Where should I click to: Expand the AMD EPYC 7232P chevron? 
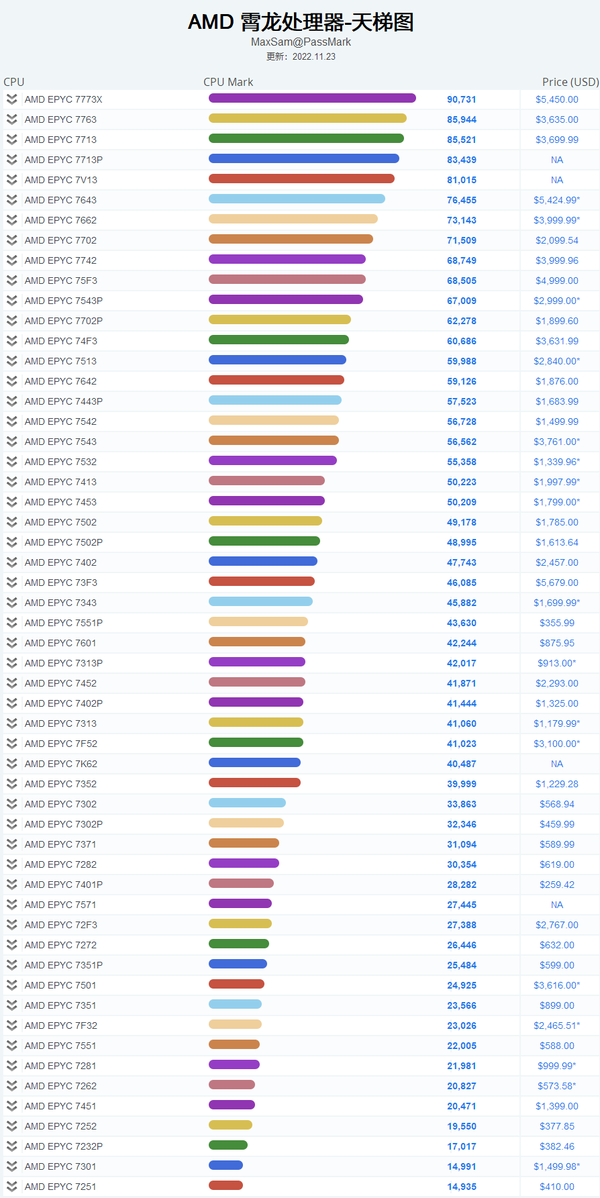[11, 1146]
